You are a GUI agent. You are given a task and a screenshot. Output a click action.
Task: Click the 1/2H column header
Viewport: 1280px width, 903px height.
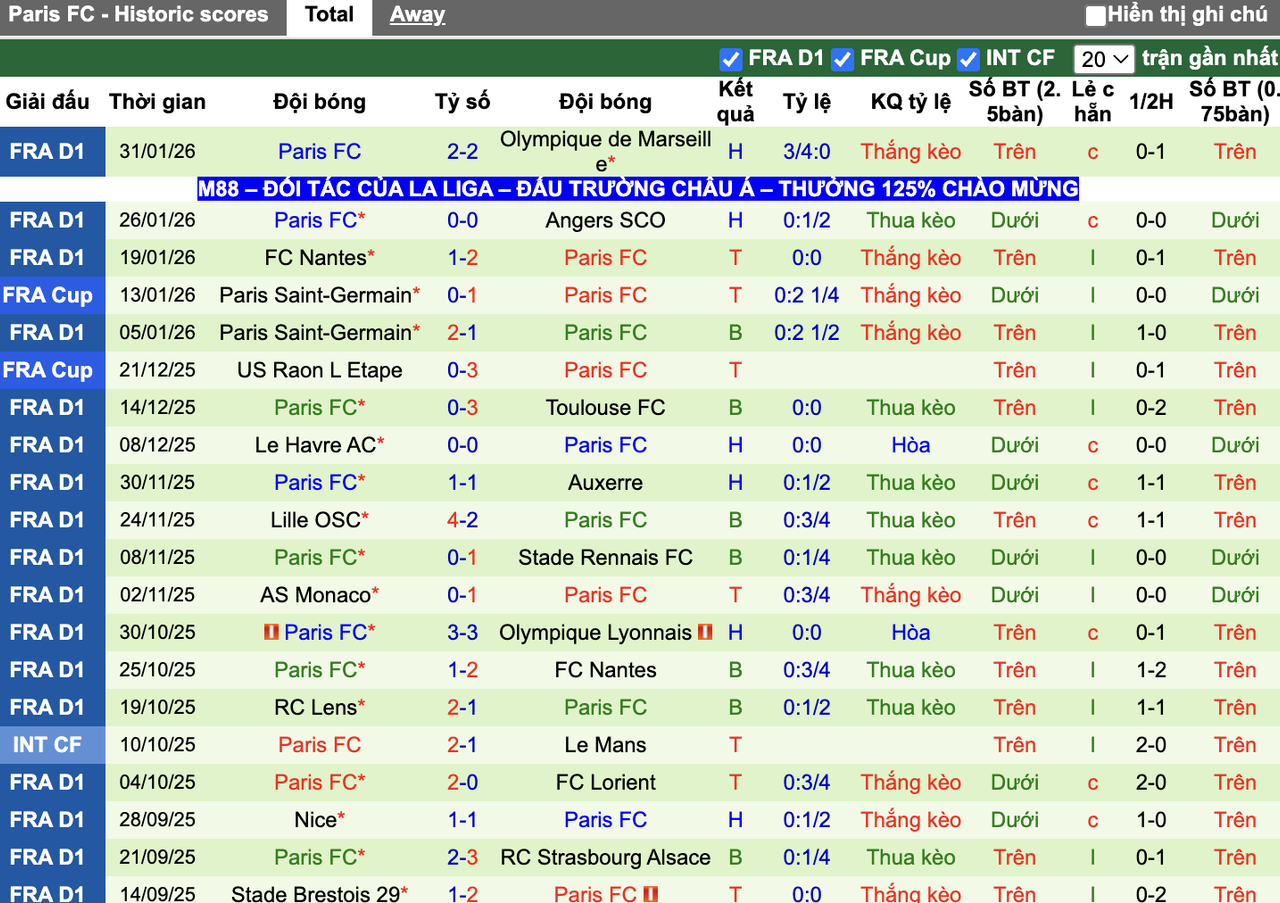(1151, 101)
